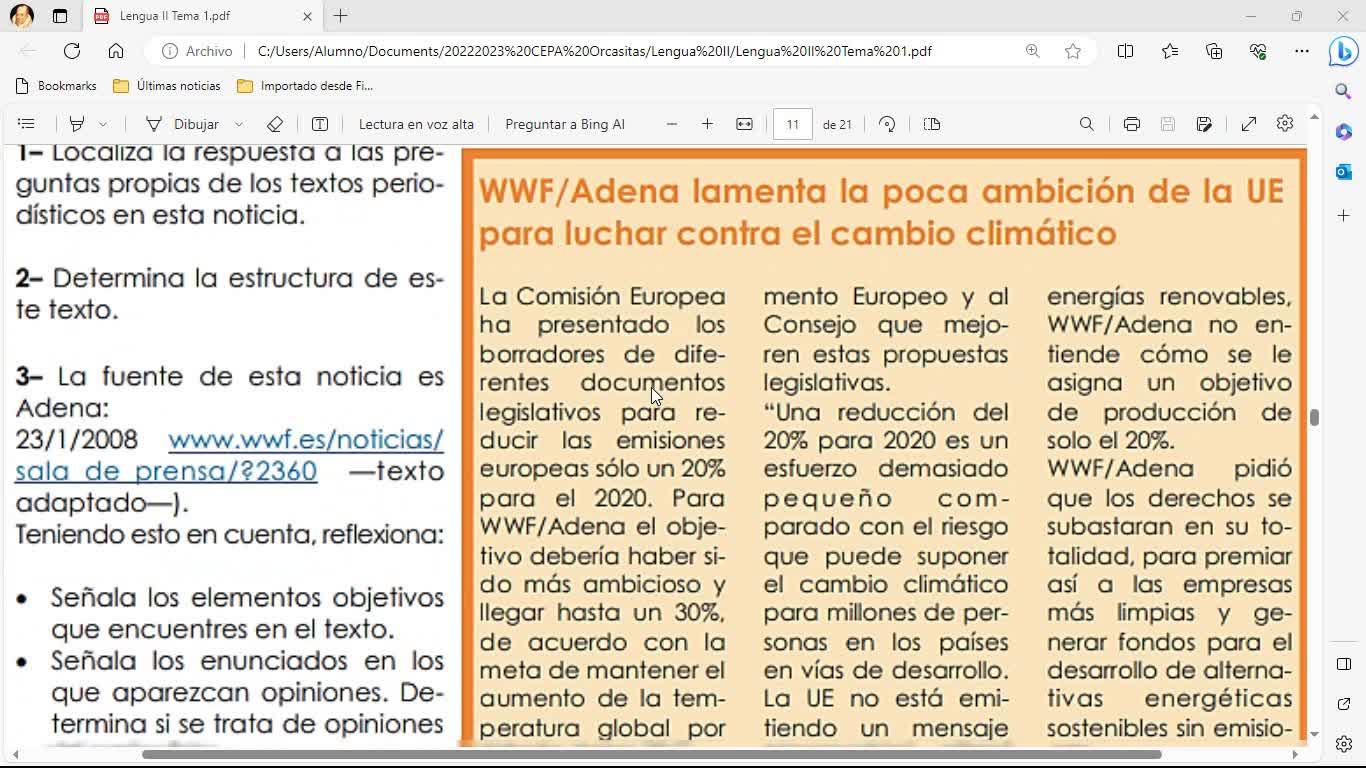Open tab actions menu icon
The height and width of the screenshot is (768, 1366).
coord(60,16)
